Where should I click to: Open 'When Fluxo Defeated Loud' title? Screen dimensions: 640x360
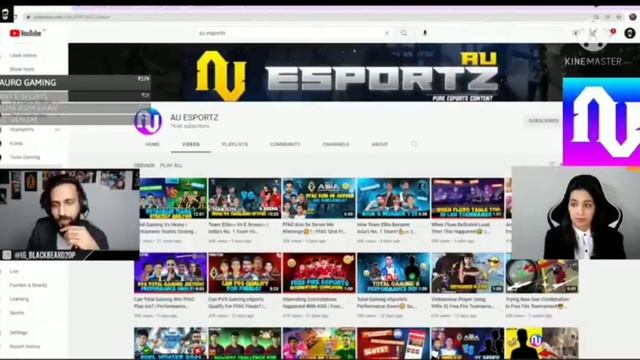(461, 228)
